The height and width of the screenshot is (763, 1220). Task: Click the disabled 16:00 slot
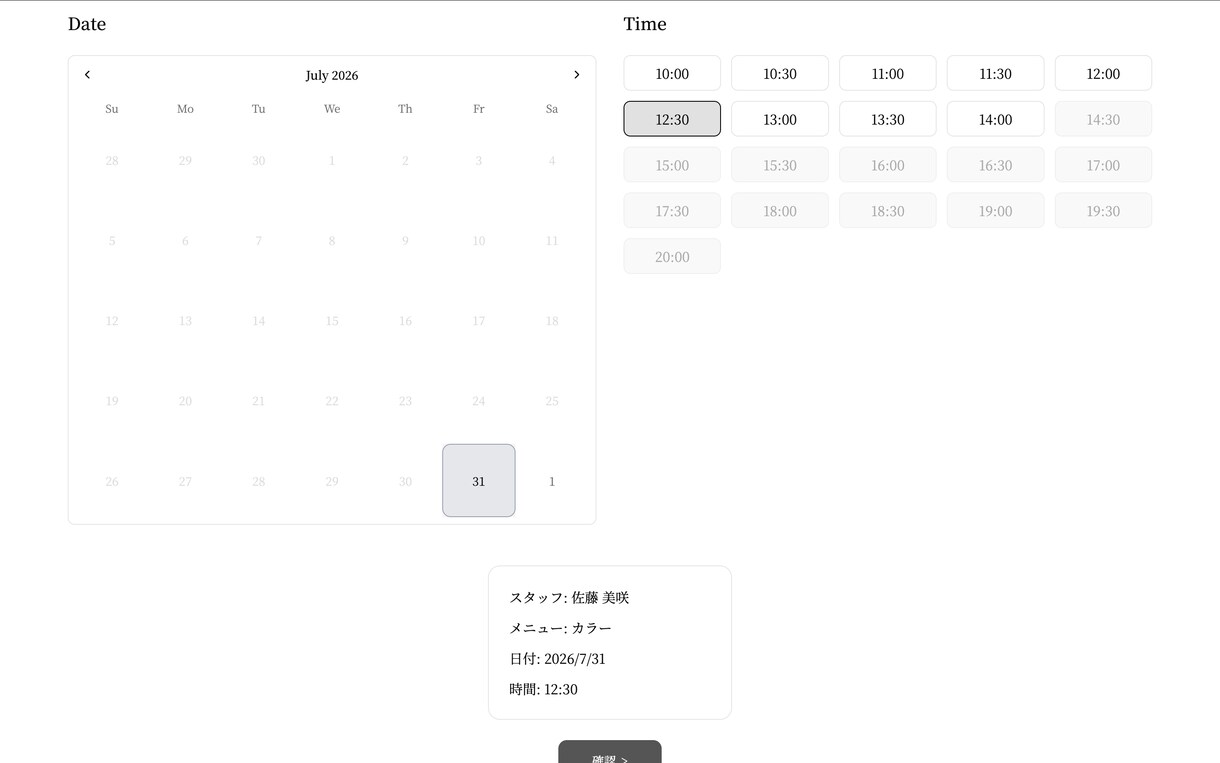coord(888,165)
